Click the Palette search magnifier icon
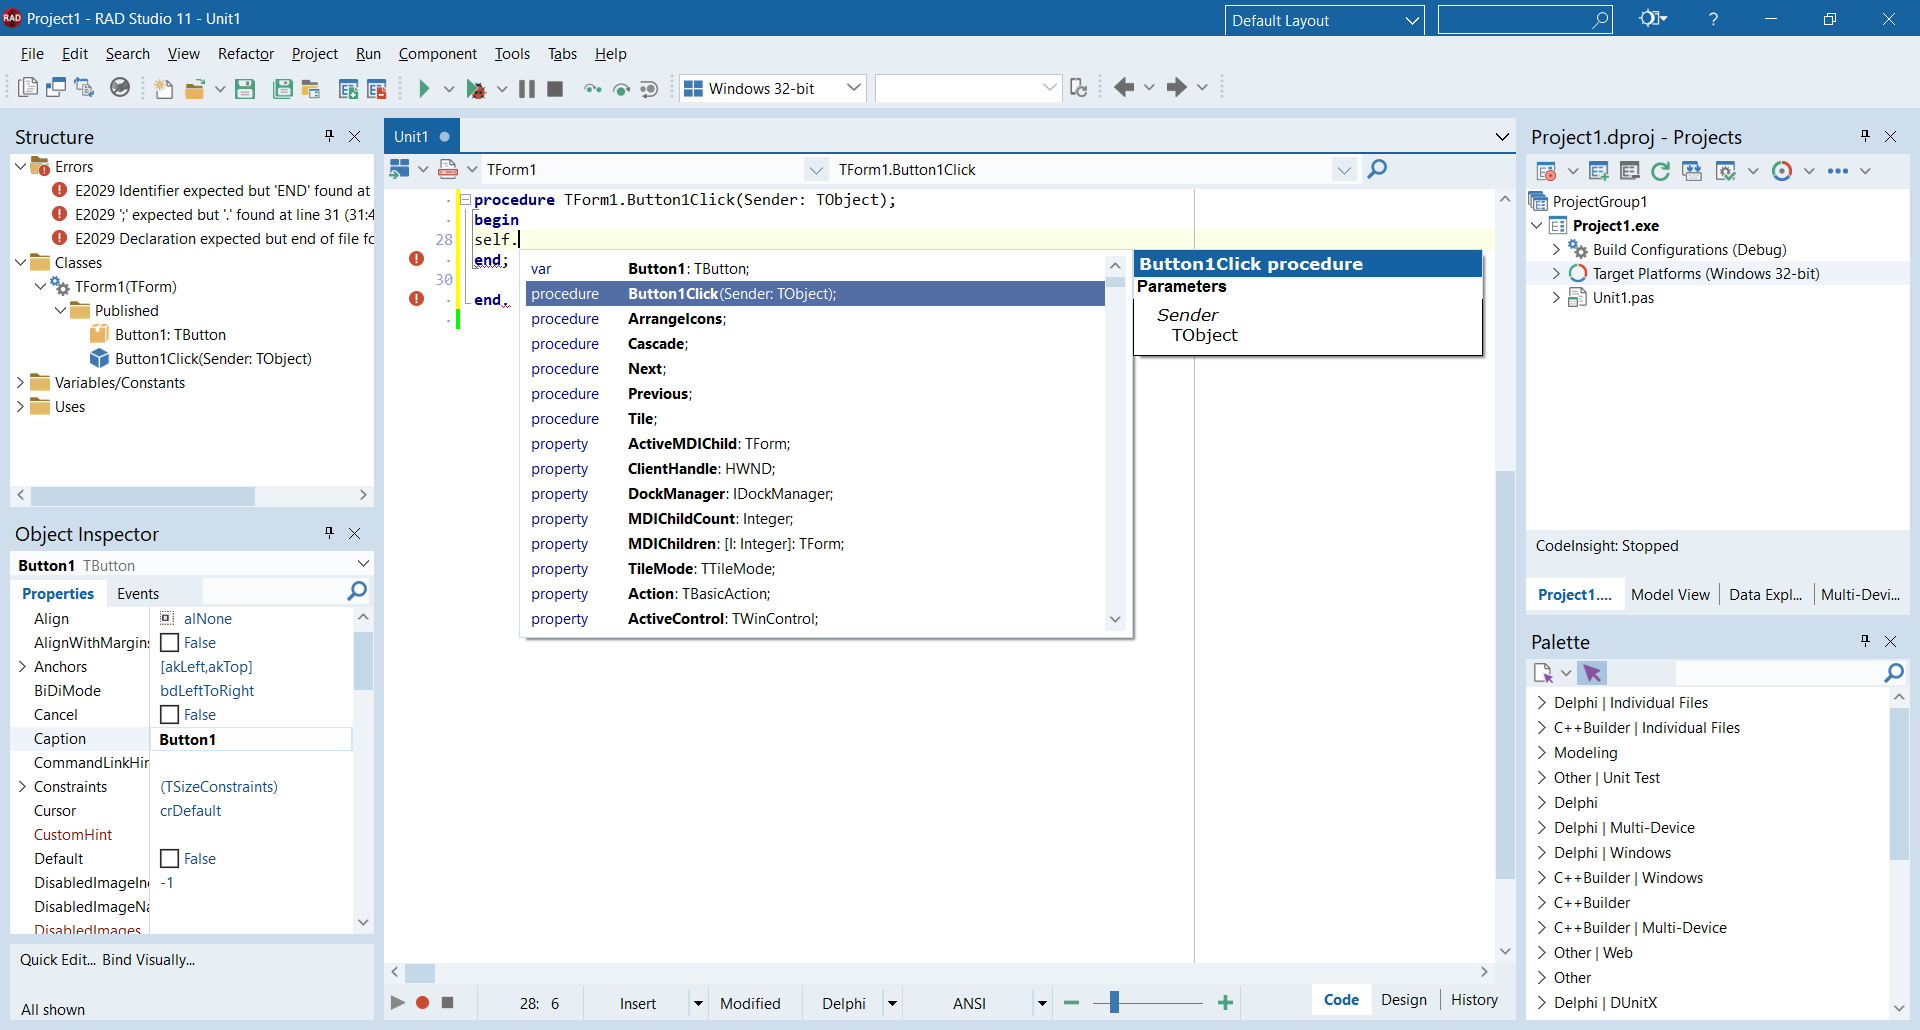 (x=1894, y=673)
